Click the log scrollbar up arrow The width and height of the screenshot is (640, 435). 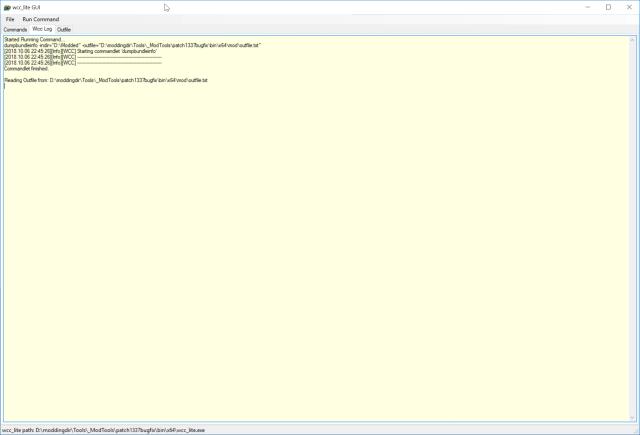(x=633, y=40)
